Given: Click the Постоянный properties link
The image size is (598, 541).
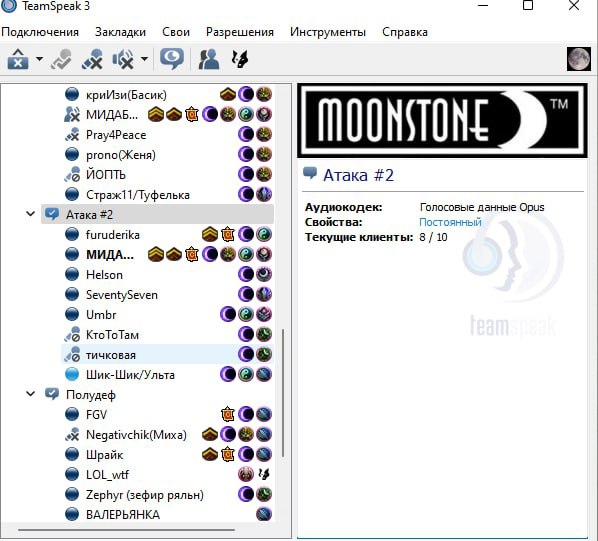Looking at the screenshot, I should pyautogui.click(x=450, y=222).
